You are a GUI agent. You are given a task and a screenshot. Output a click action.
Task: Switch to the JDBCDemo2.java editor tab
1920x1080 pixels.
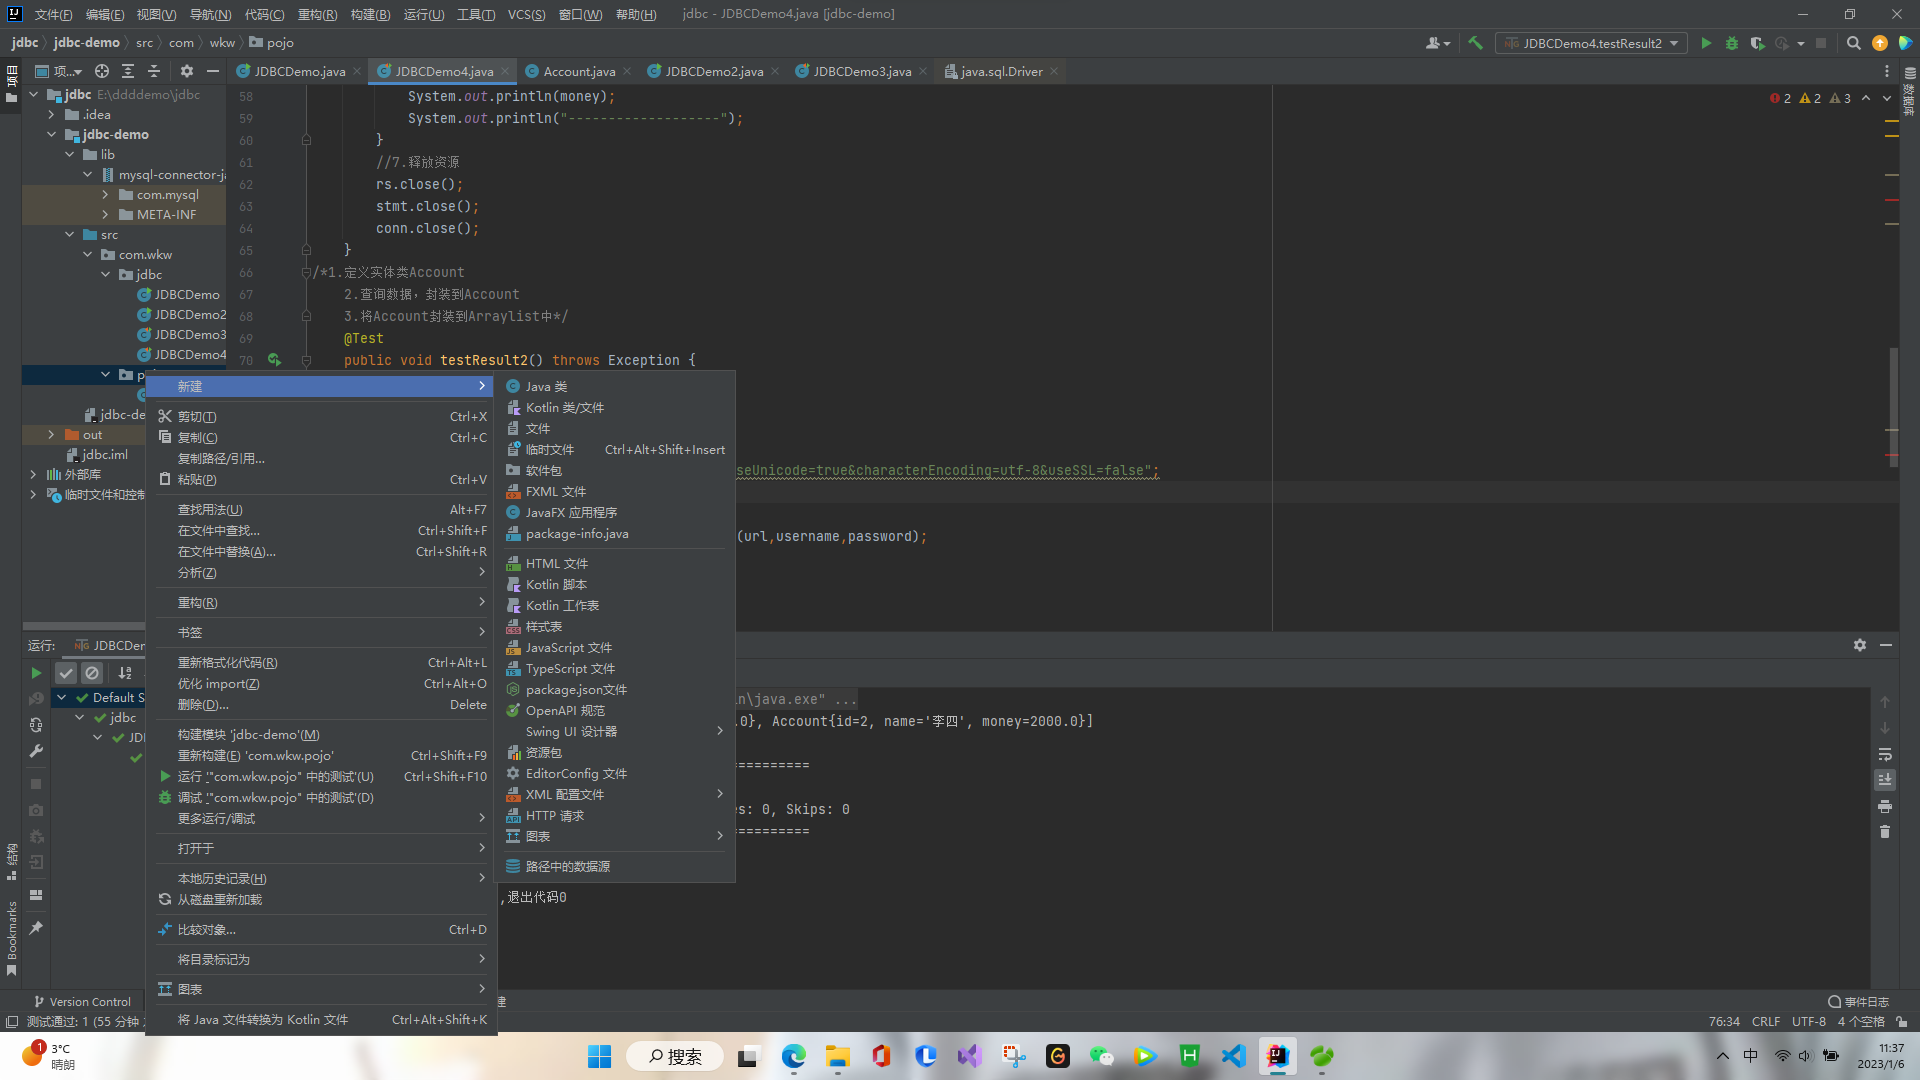click(713, 71)
